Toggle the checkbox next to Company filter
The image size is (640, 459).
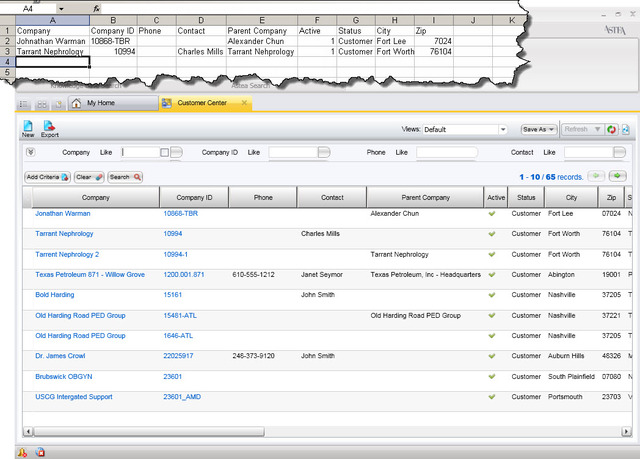[164, 153]
